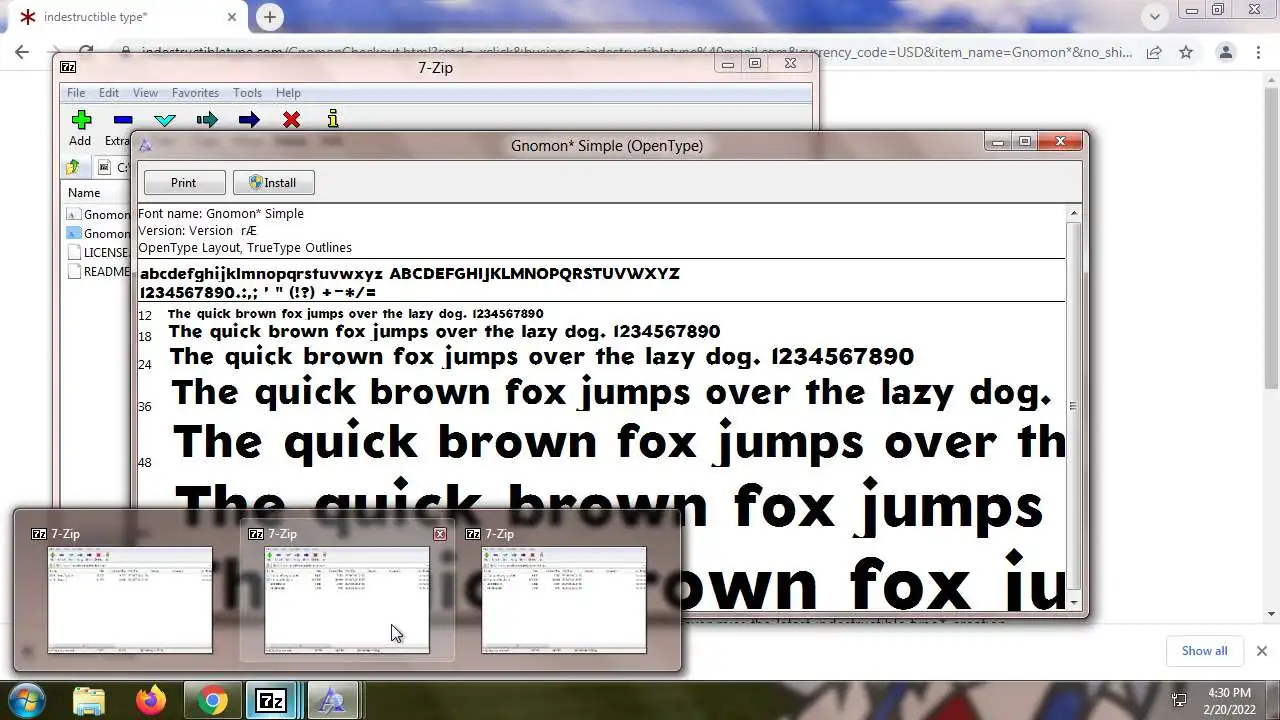Screen dimensions: 1280x720
Task: Open the Chrome profile avatar
Action: point(1225,52)
